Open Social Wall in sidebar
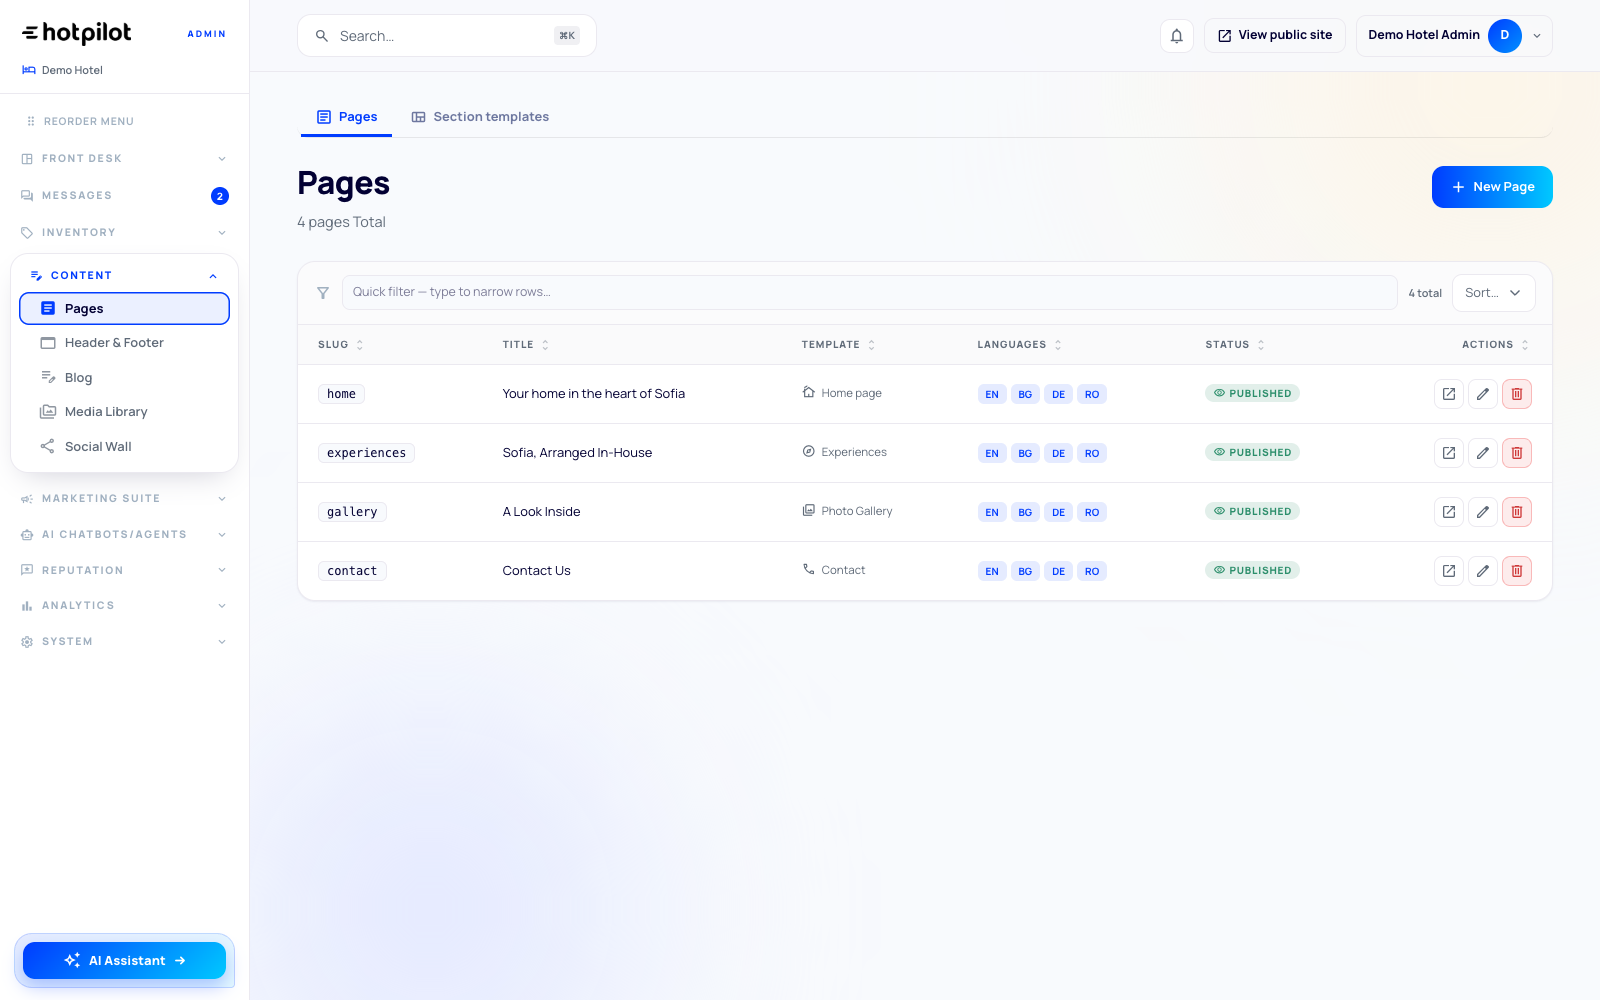 pos(124,447)
